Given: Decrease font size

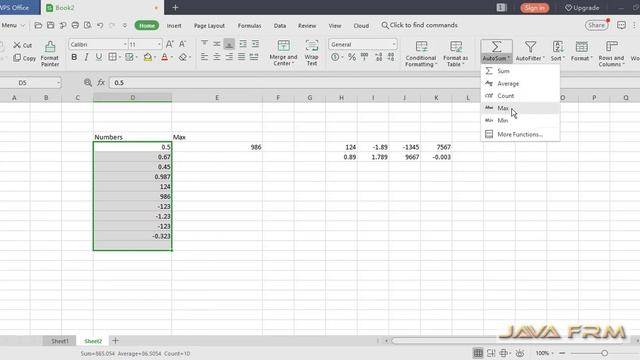Looking at the screenshot, I should (182, 44).
